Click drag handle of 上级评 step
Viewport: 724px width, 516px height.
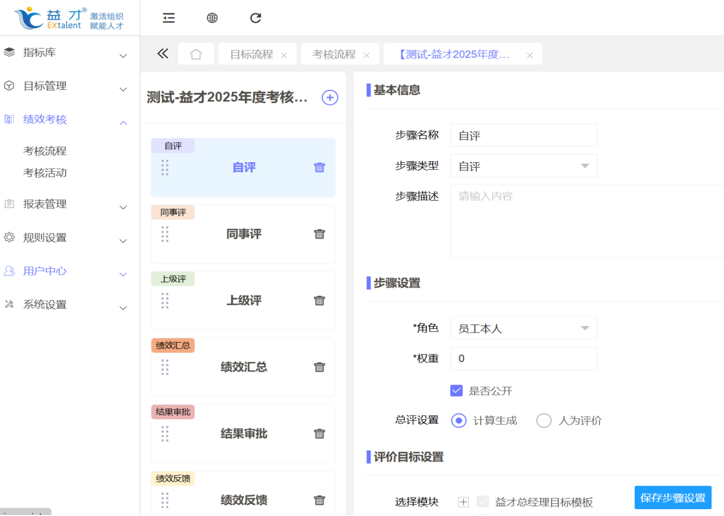click(165, 300)
